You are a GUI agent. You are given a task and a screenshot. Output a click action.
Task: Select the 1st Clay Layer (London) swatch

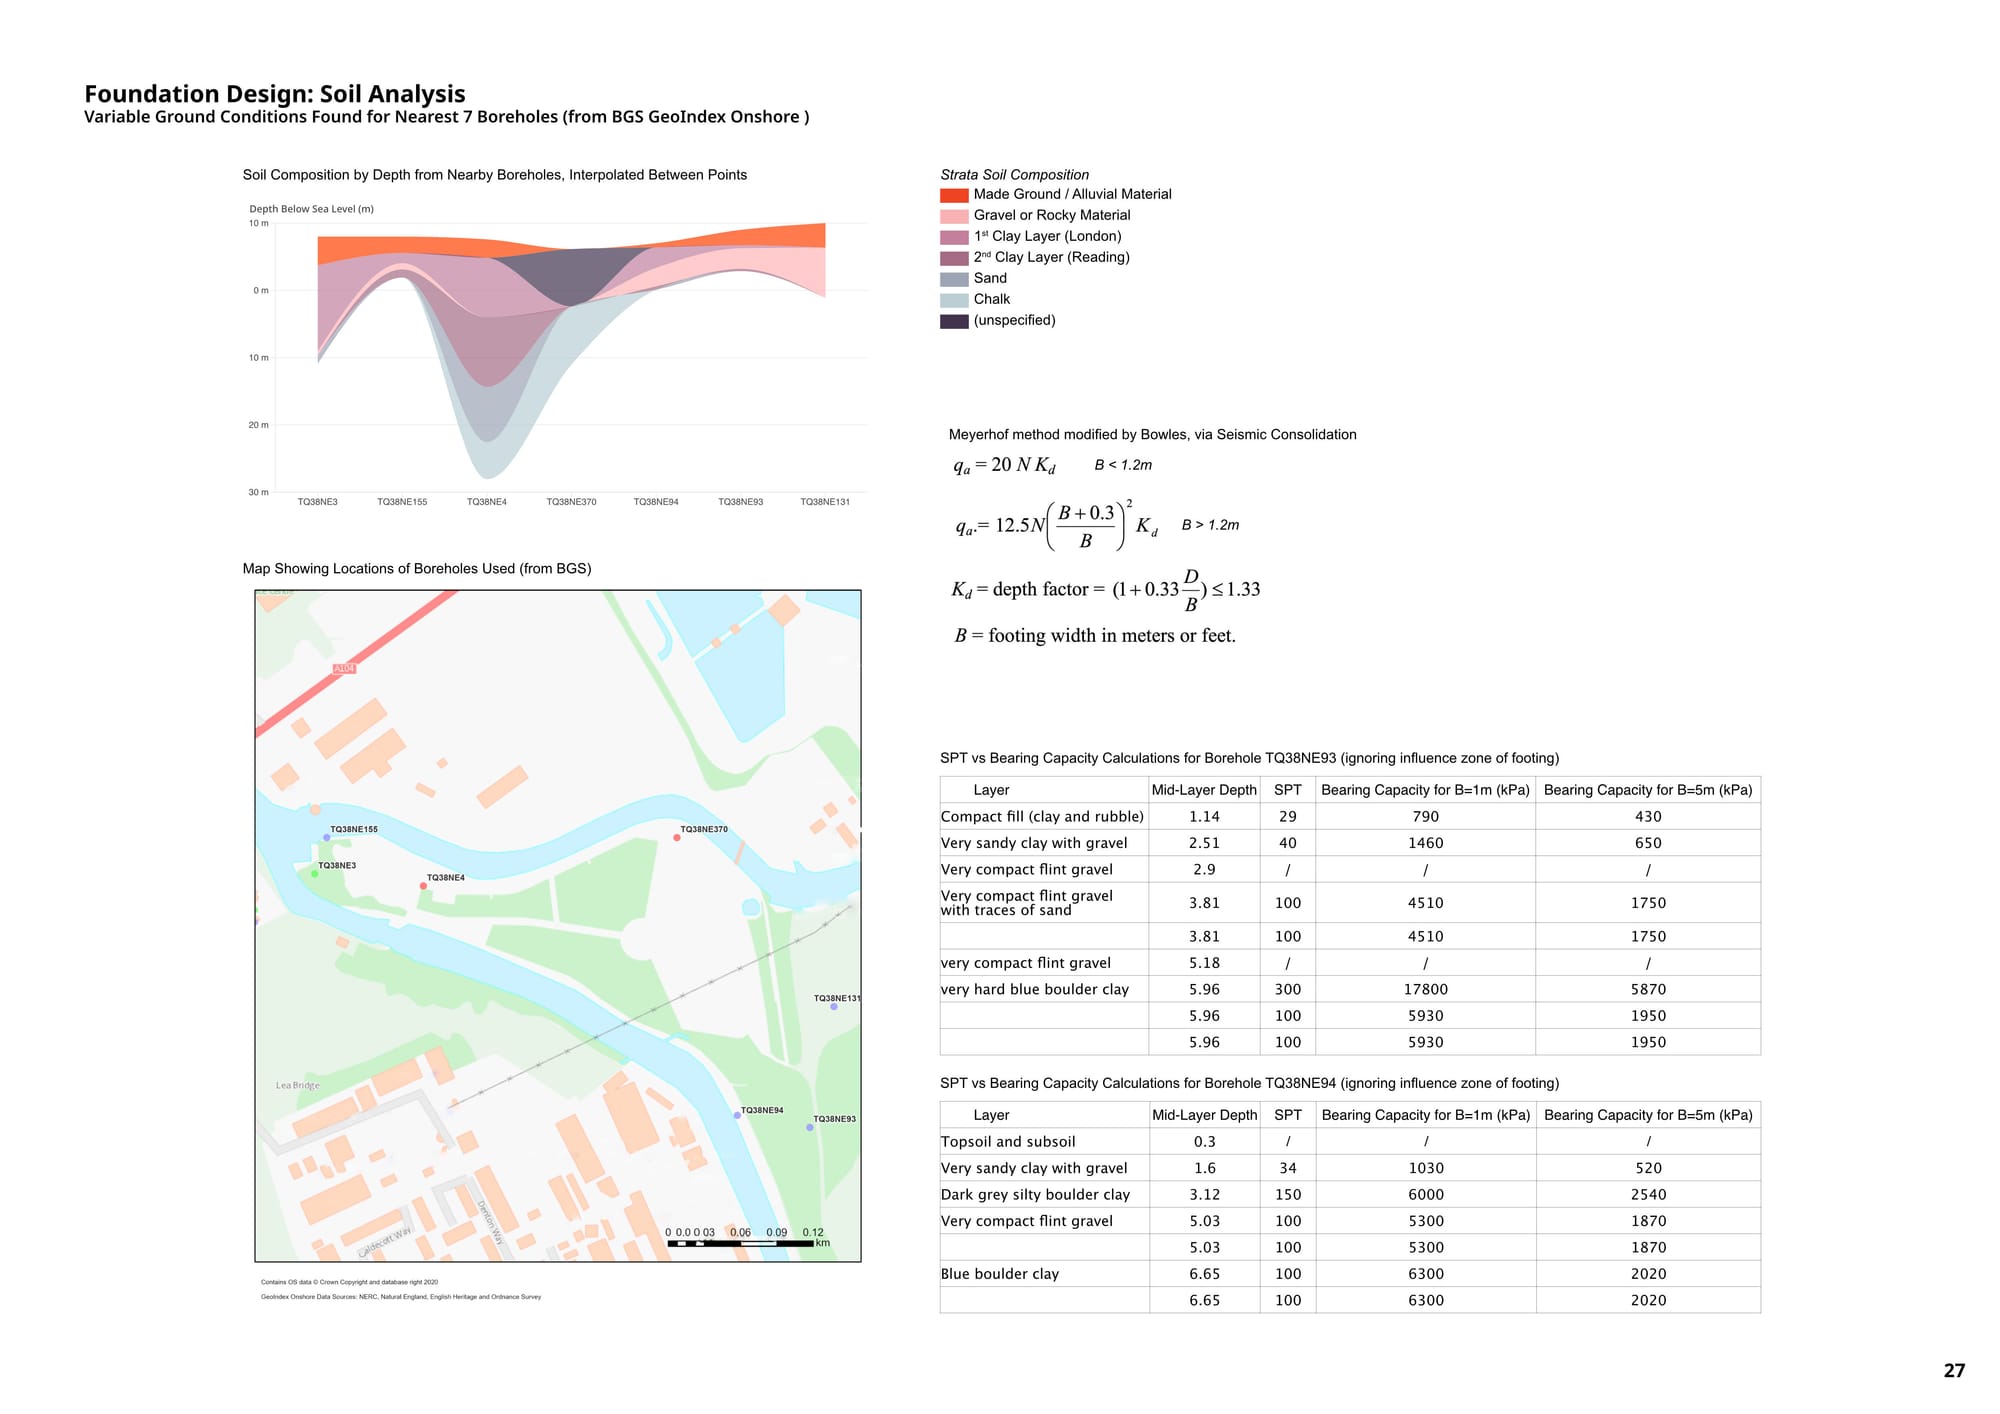tap(954, 237)
